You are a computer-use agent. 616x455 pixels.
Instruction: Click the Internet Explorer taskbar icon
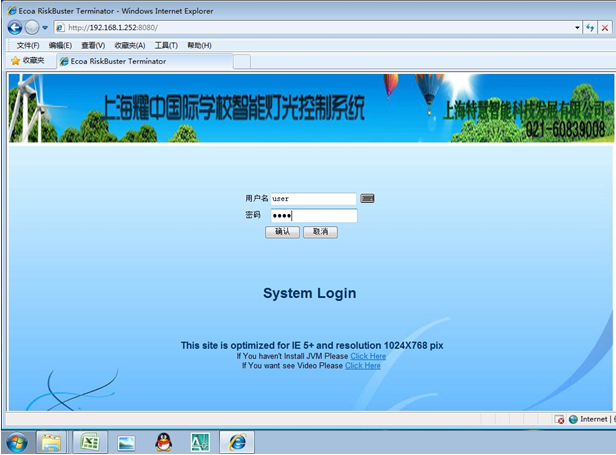pyautogui.click(x=237, y=441)
